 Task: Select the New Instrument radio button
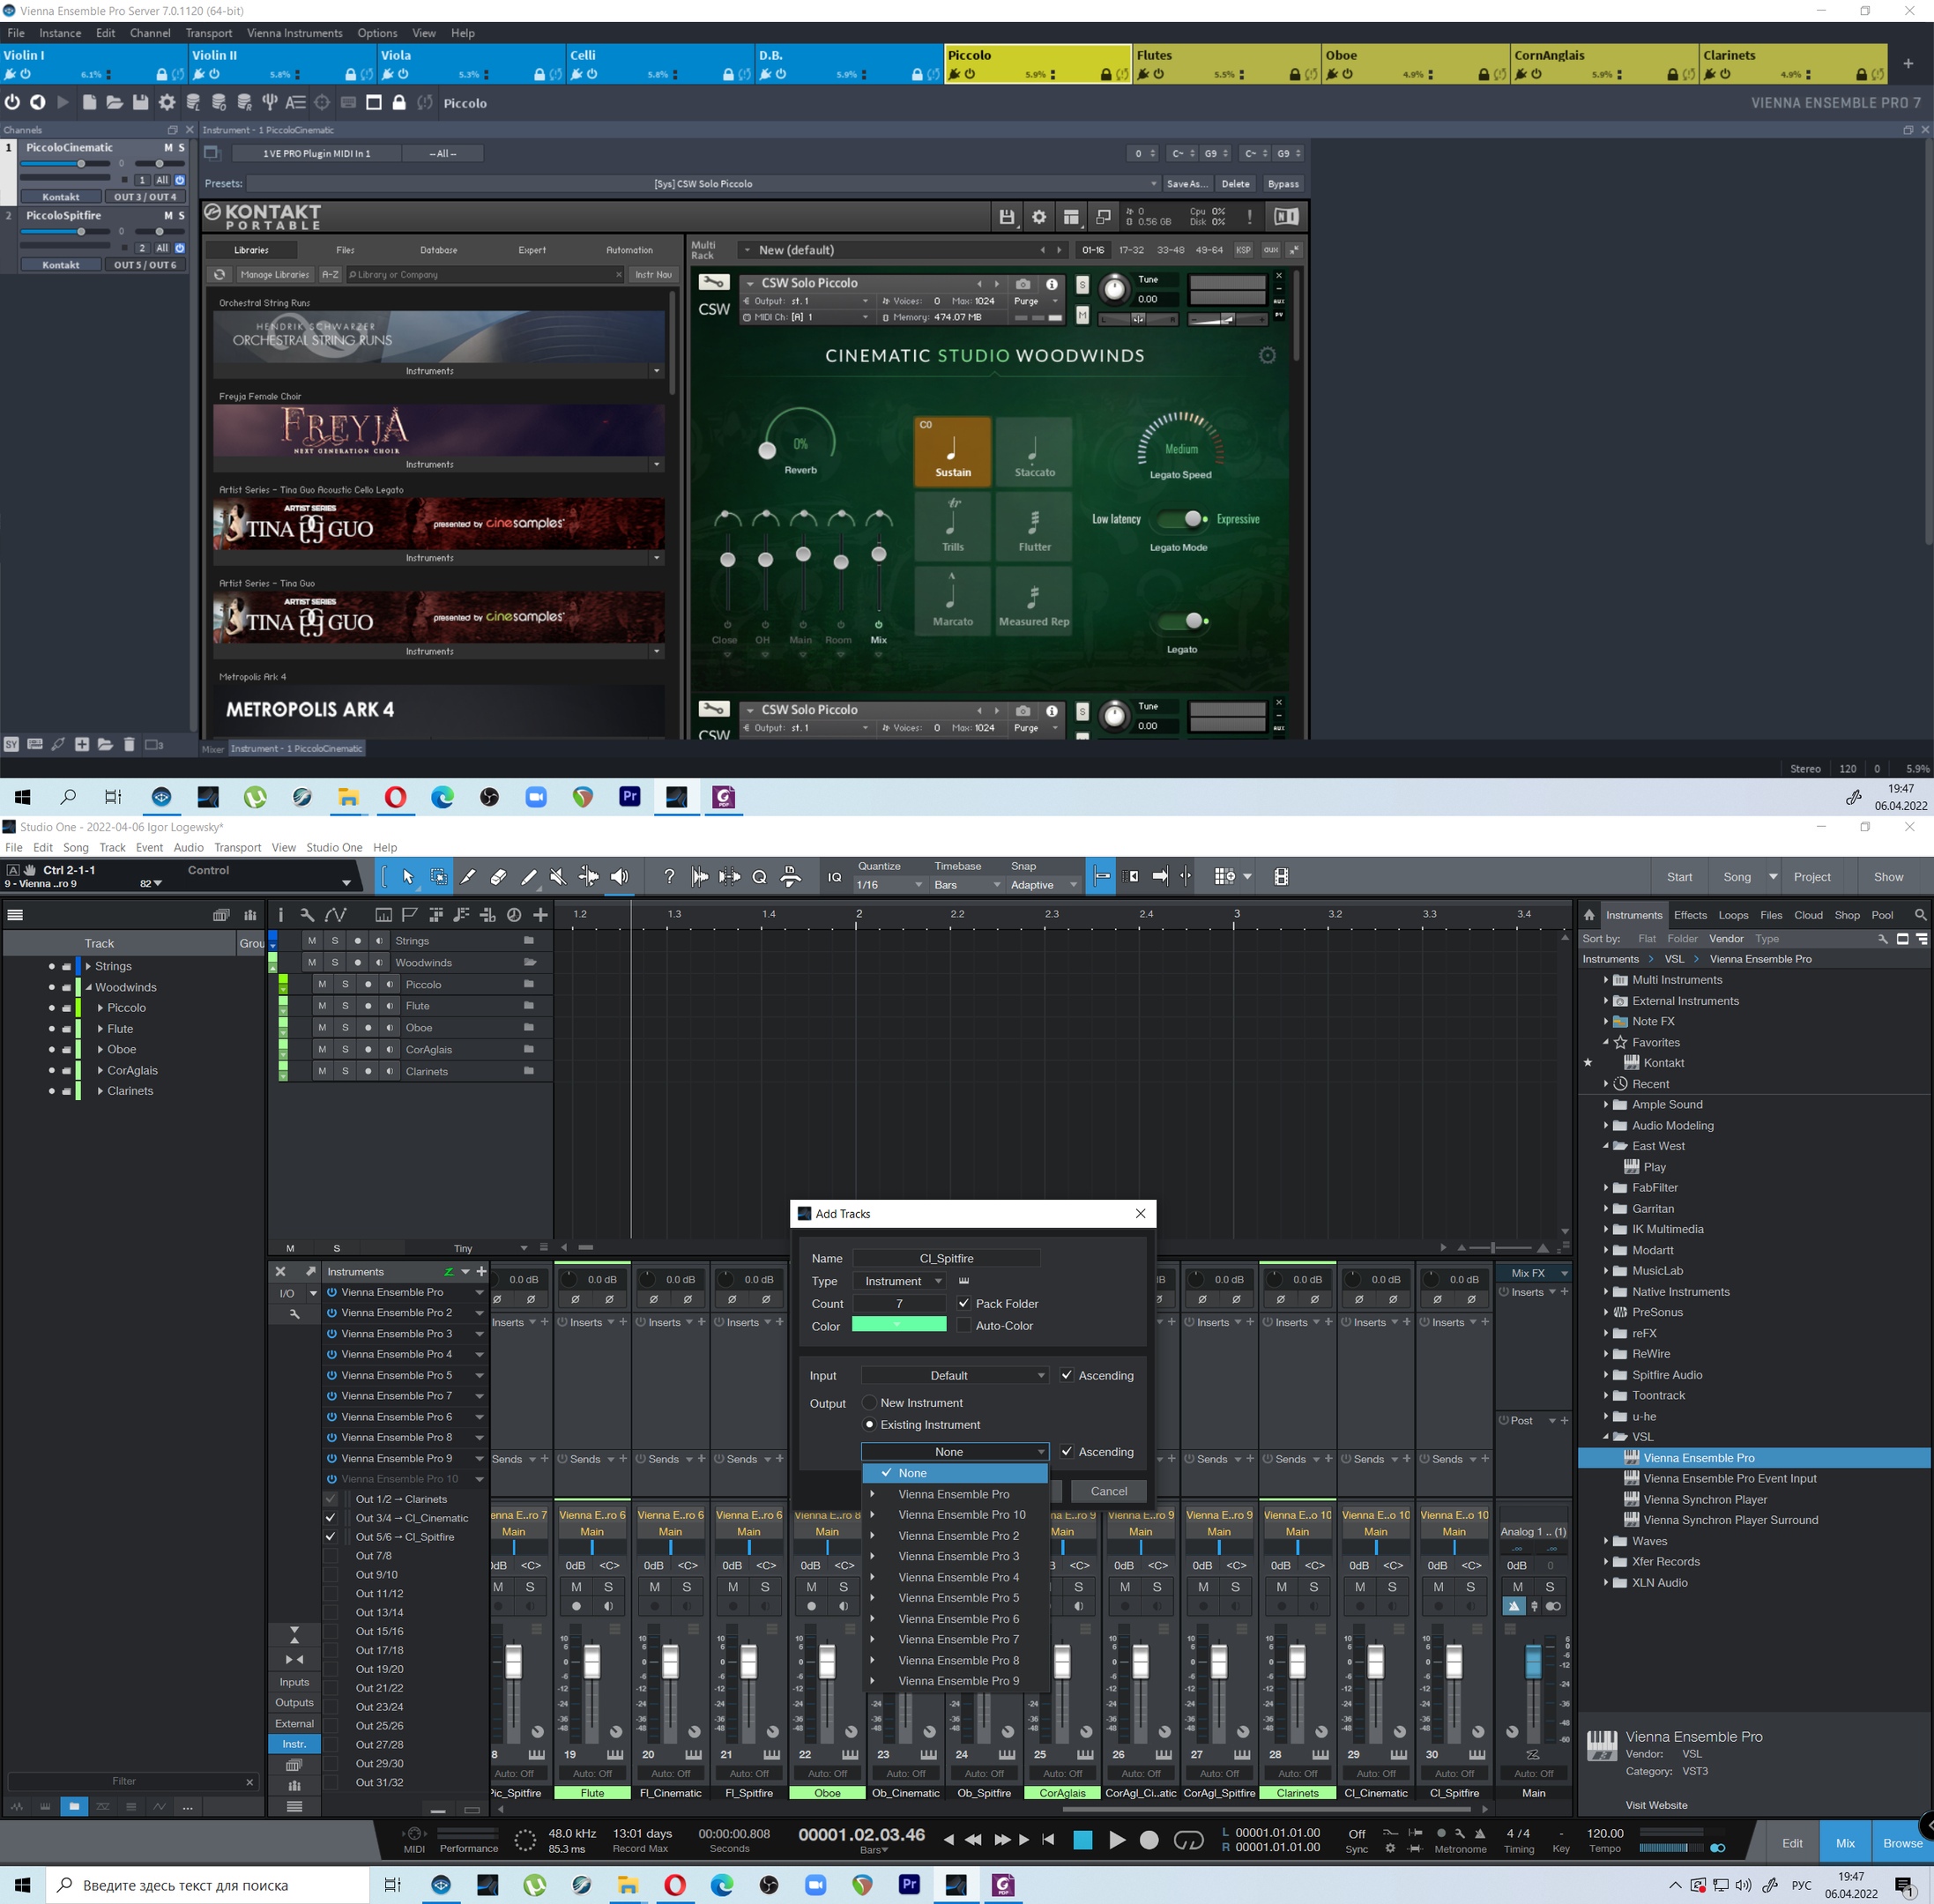point(869,1403)
